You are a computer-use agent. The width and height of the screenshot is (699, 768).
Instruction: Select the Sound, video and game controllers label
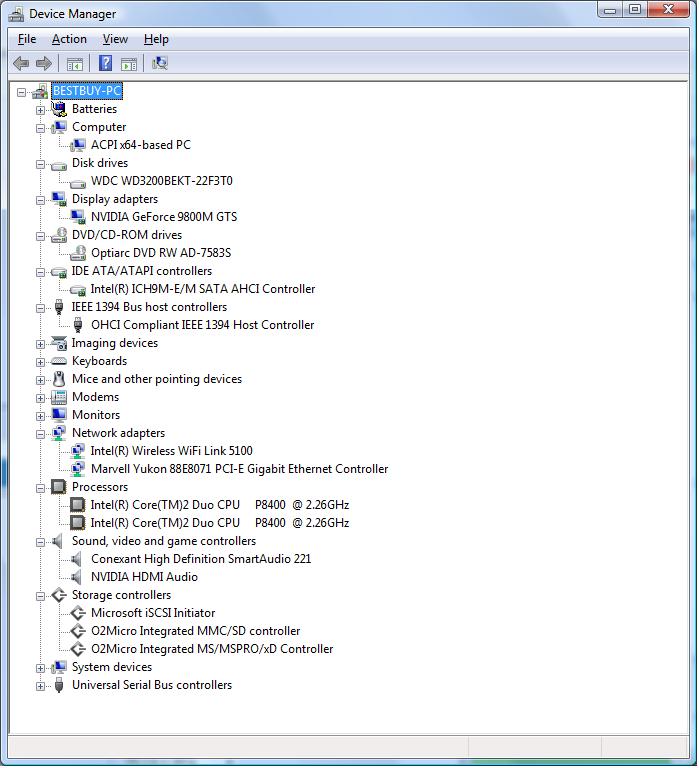coord(164,541)
